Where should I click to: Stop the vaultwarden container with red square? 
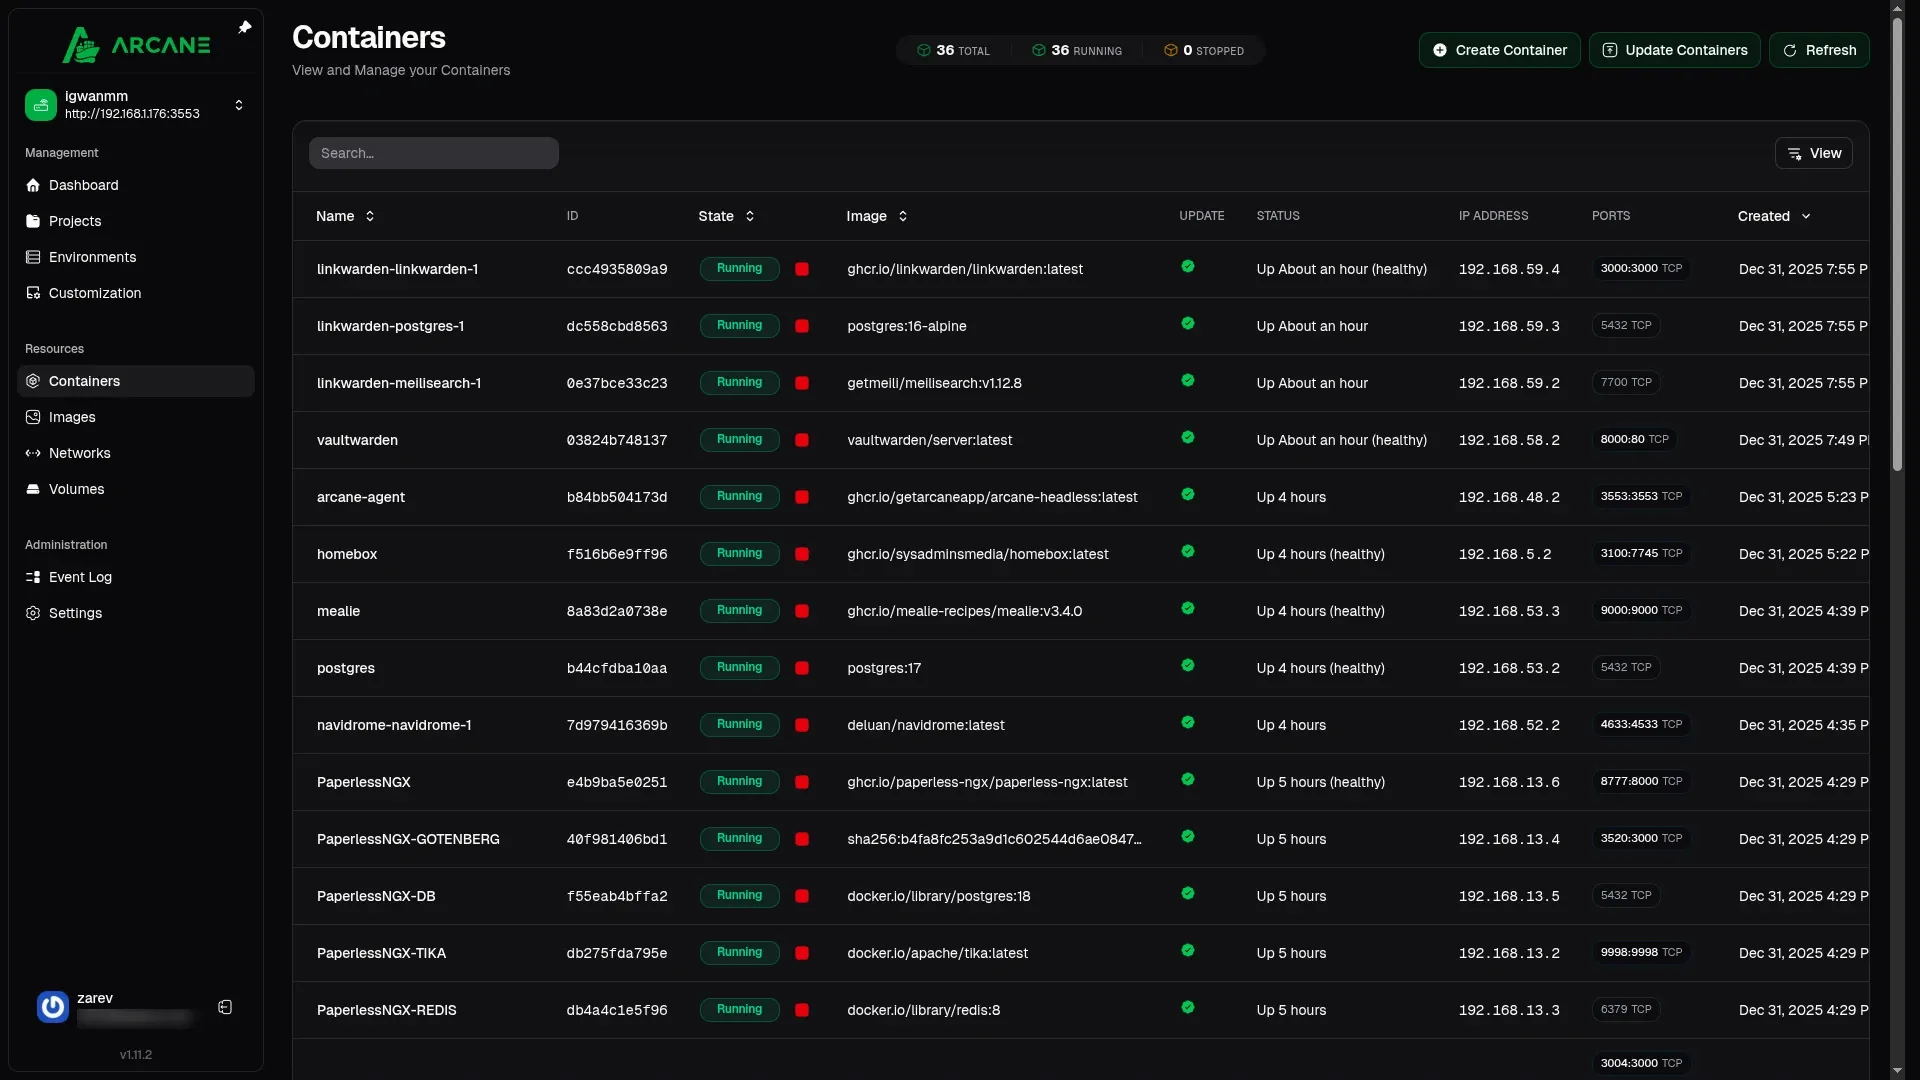pyautogui.click(x=802, y=440)
